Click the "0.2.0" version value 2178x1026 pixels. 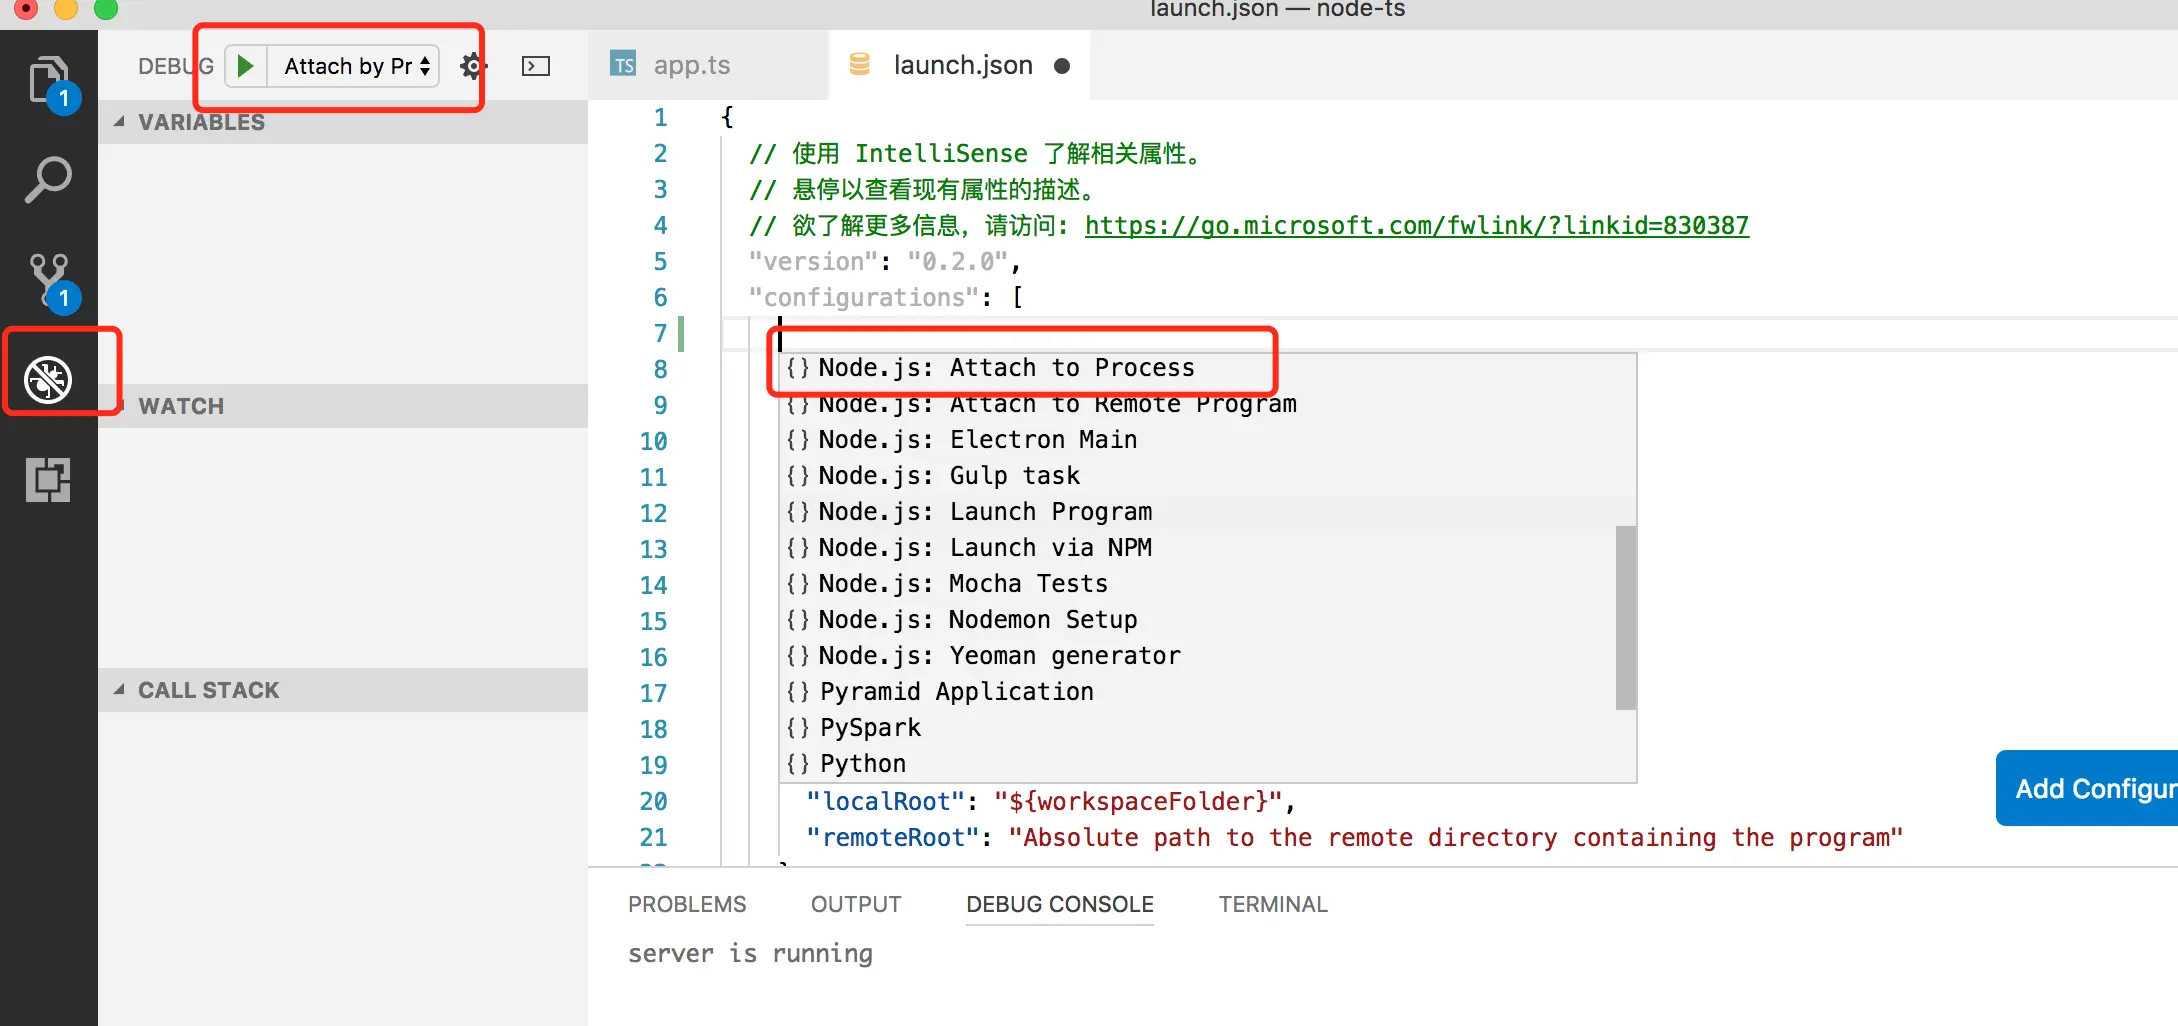click(x=957, y=262)
